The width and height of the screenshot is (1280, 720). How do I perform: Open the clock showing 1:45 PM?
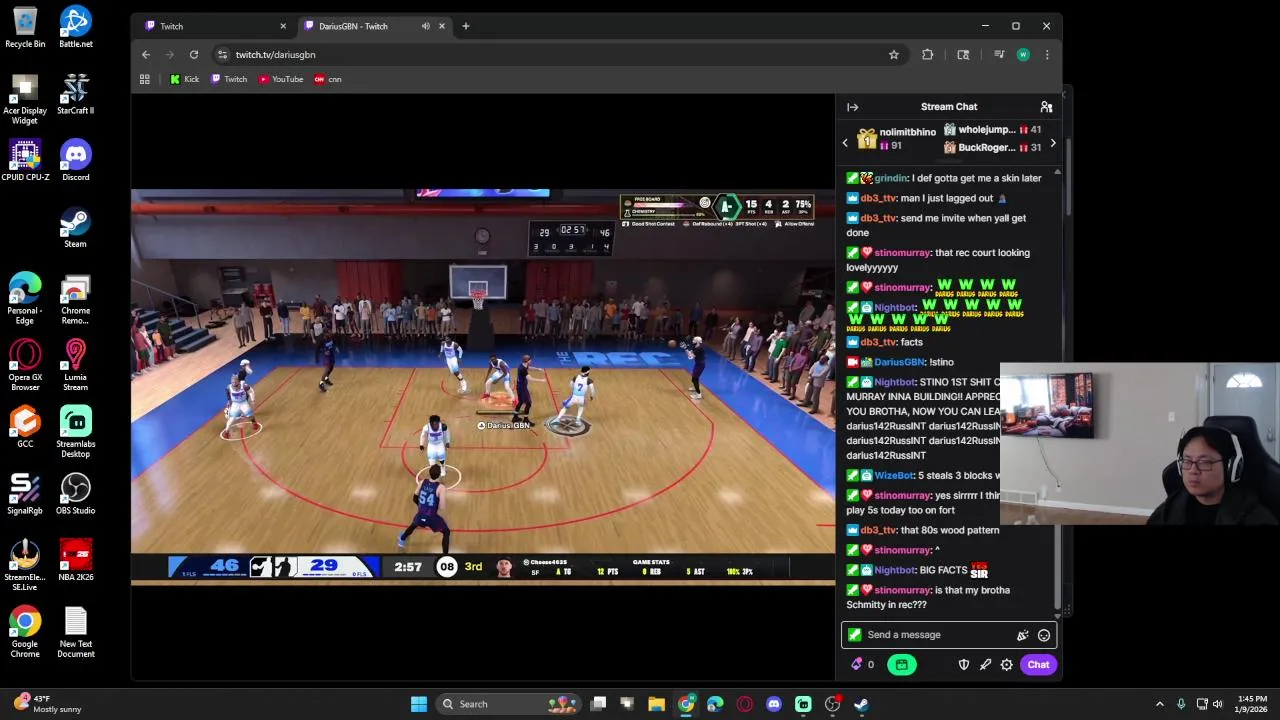pos(1252,704)
